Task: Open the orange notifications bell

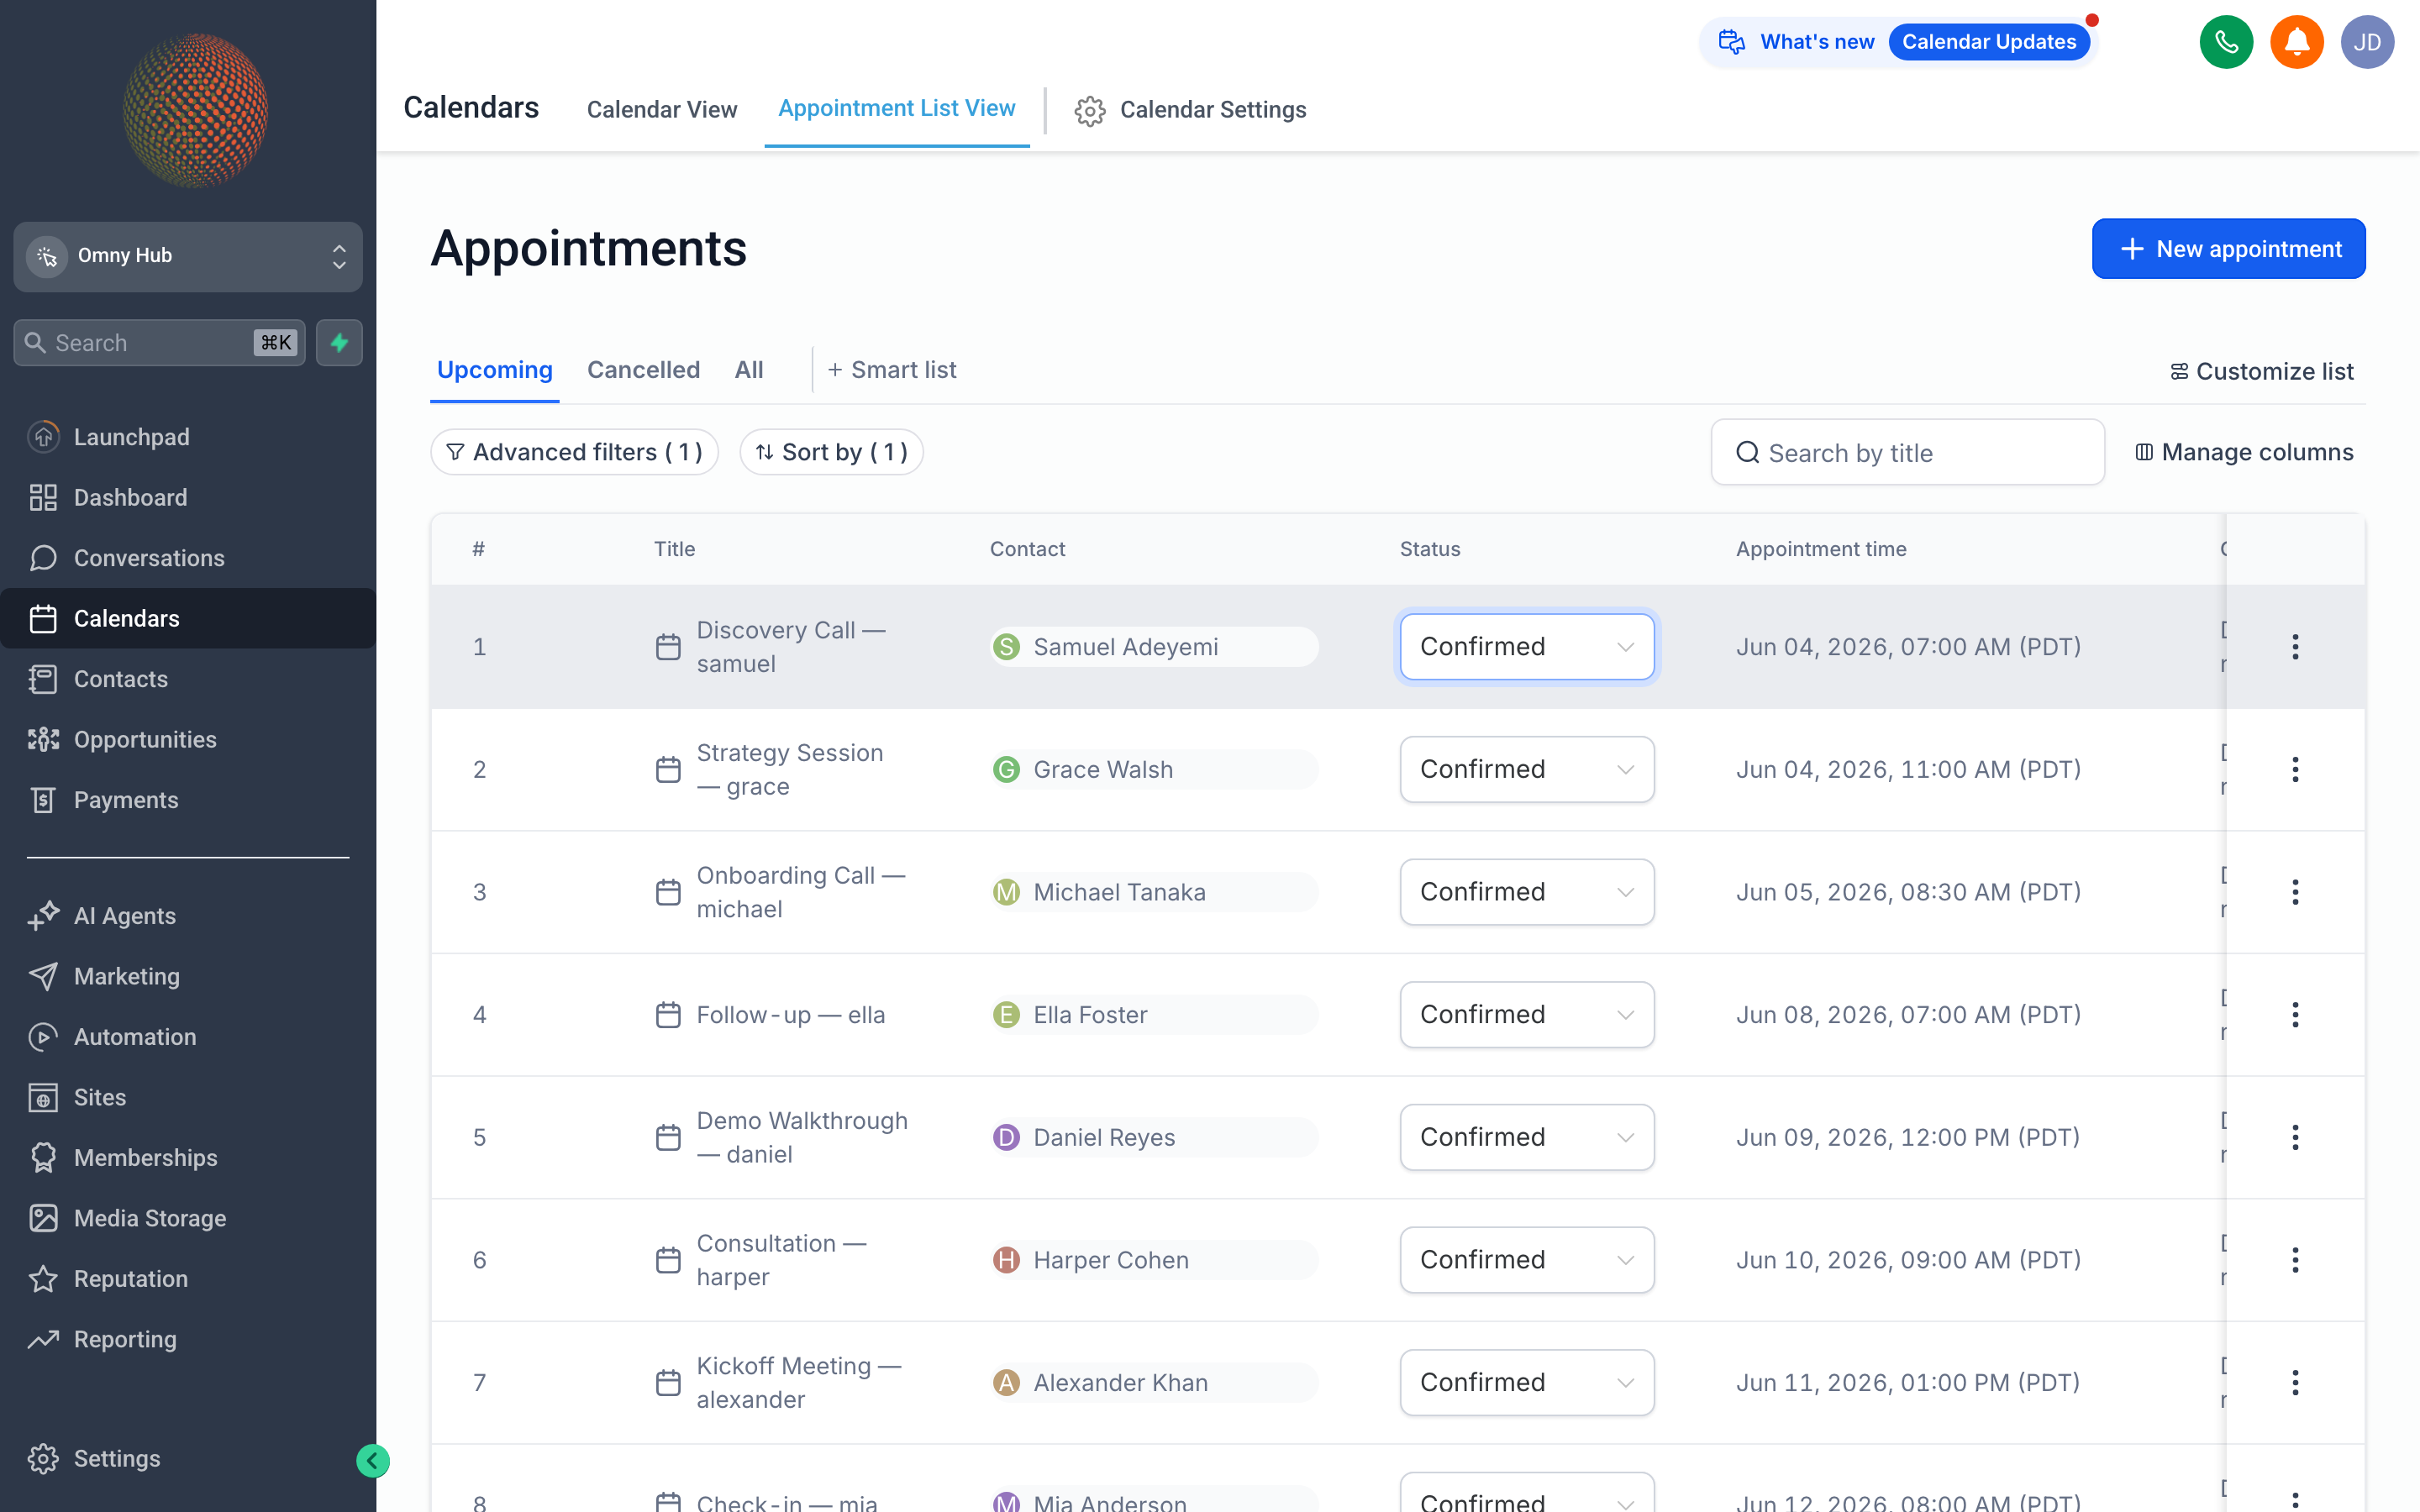Action: 2296,42
